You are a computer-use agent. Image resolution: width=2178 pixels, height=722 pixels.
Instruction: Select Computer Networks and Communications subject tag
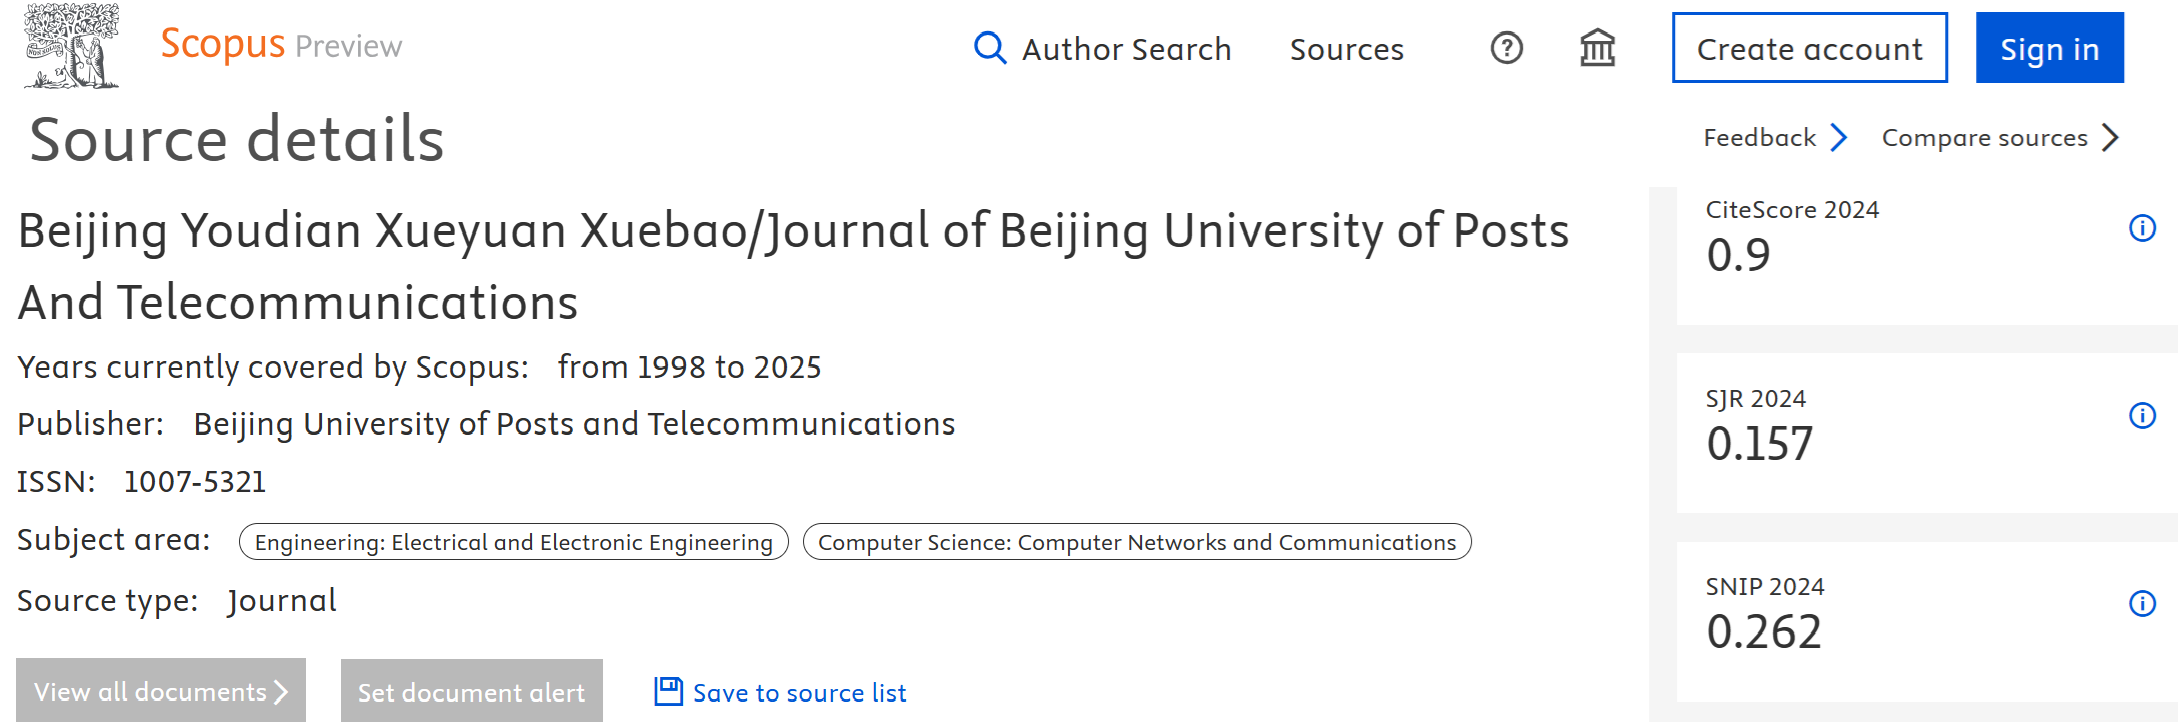(1137, 542)
